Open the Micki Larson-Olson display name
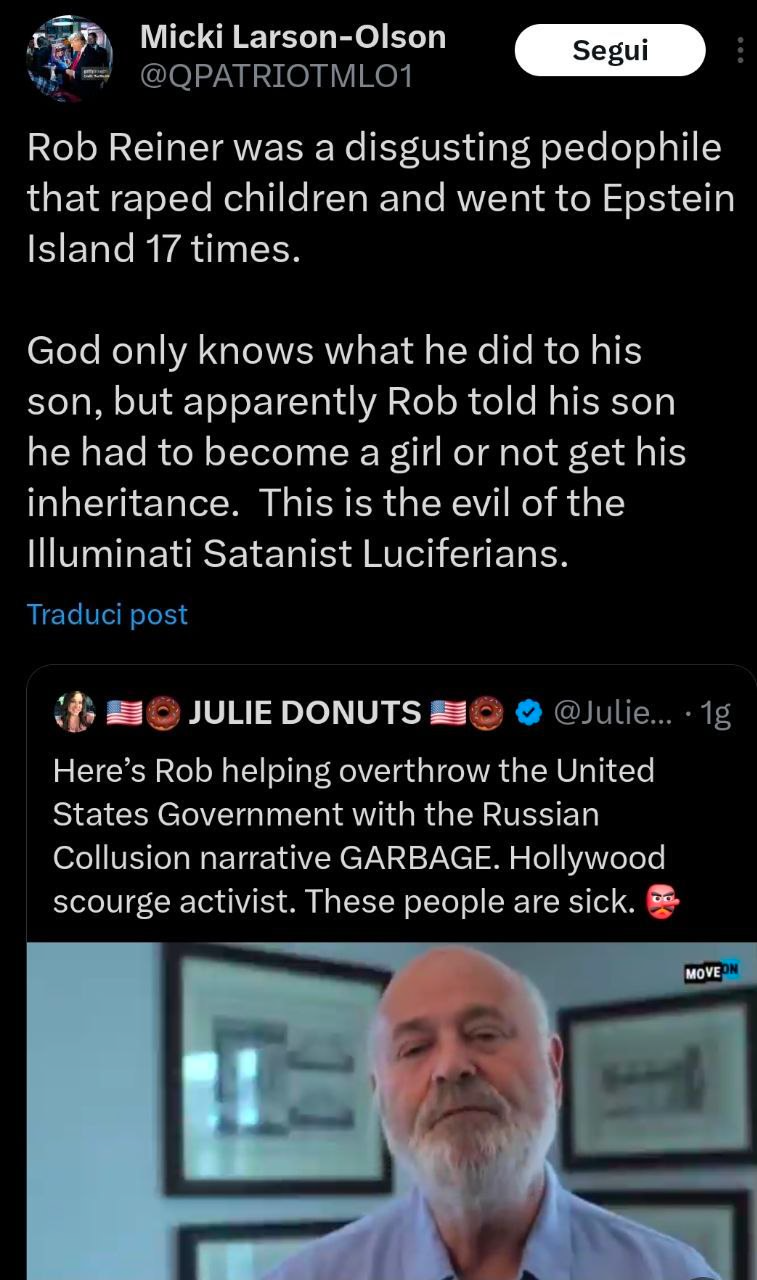This screenshot has width=757, height=1280. click(293, 37)
